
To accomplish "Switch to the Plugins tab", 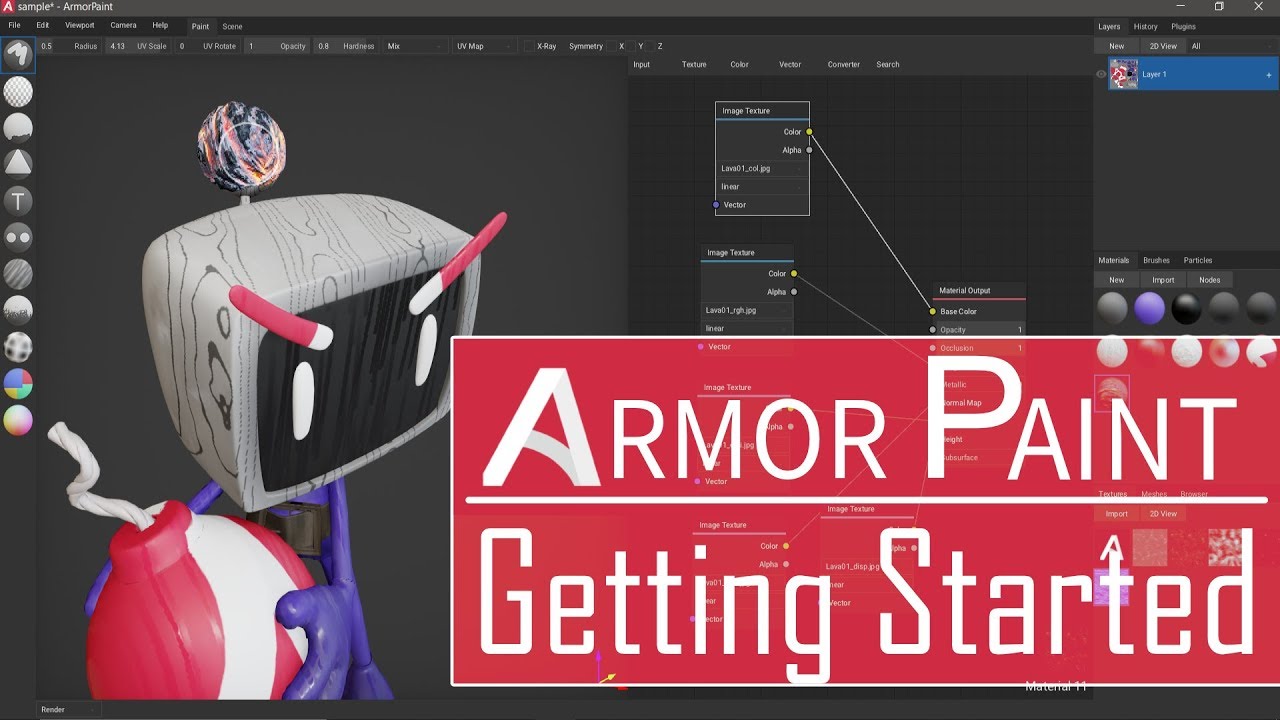I will click(1183, 27).
